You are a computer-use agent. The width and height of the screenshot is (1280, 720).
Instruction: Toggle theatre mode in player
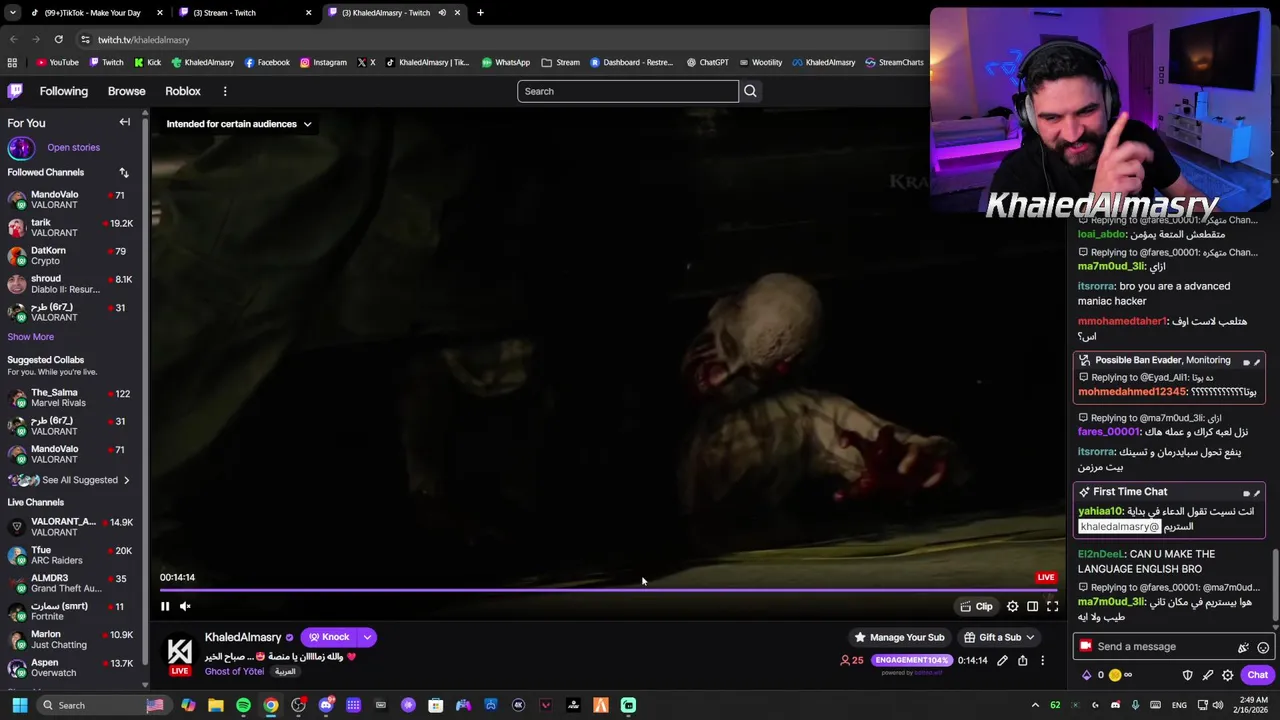click(x=1033, y=606)
